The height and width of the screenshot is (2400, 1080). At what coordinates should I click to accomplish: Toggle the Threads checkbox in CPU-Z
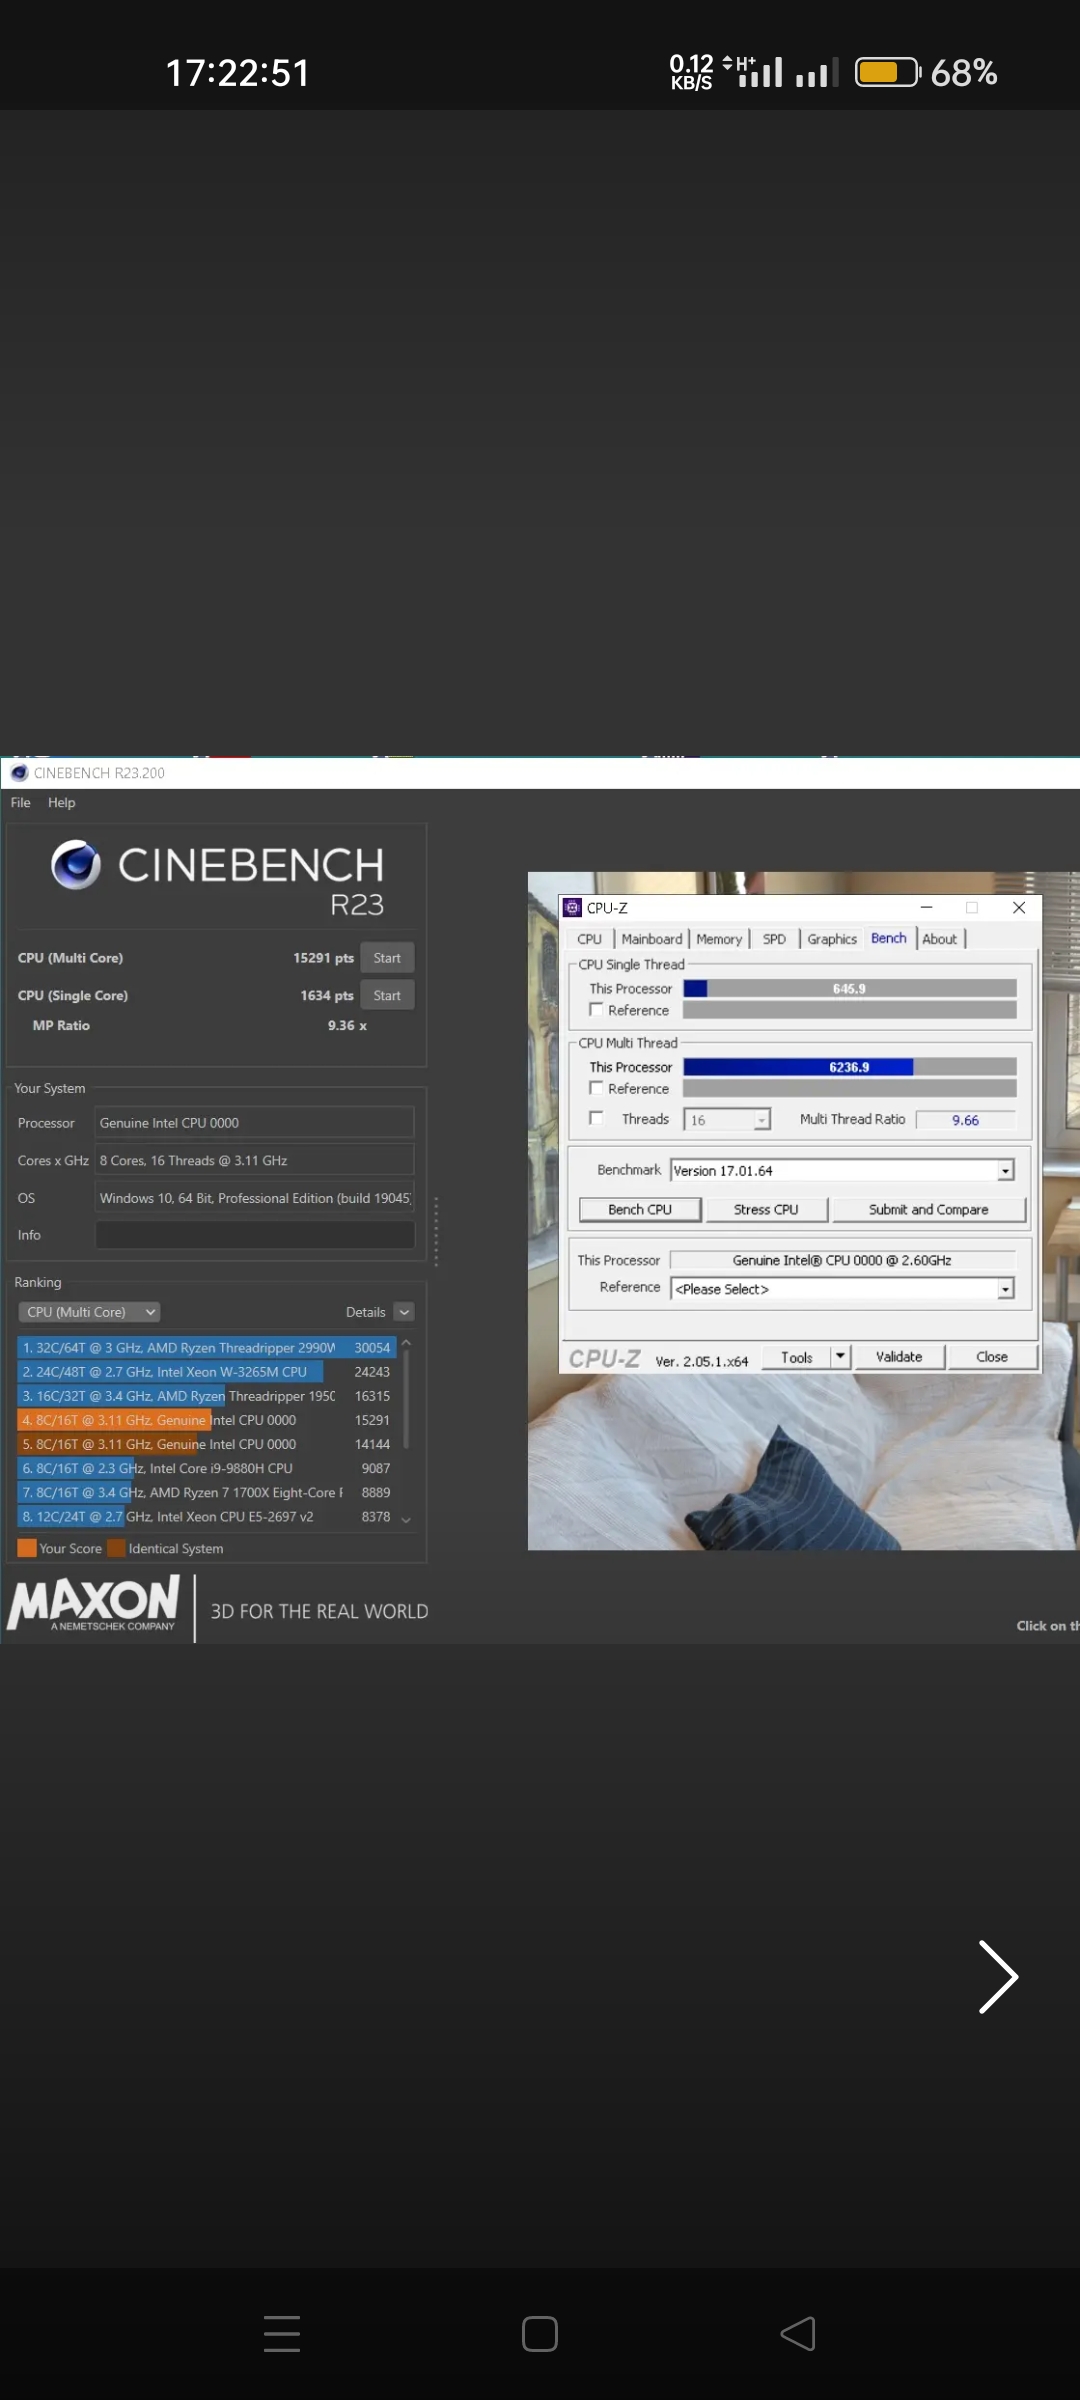pyautogui.click(x=596, y=1118)
